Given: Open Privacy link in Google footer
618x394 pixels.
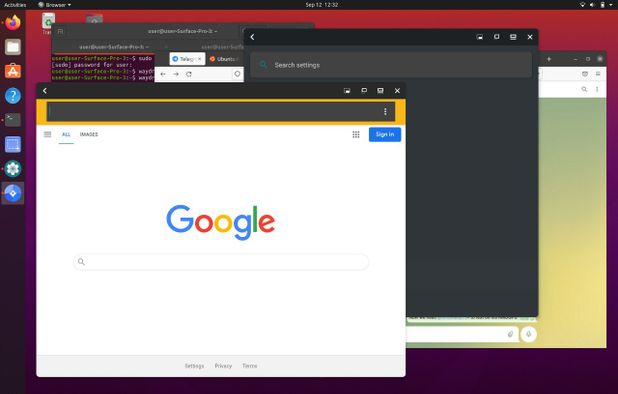Looking at the screenshot, I should pos(223,366).
